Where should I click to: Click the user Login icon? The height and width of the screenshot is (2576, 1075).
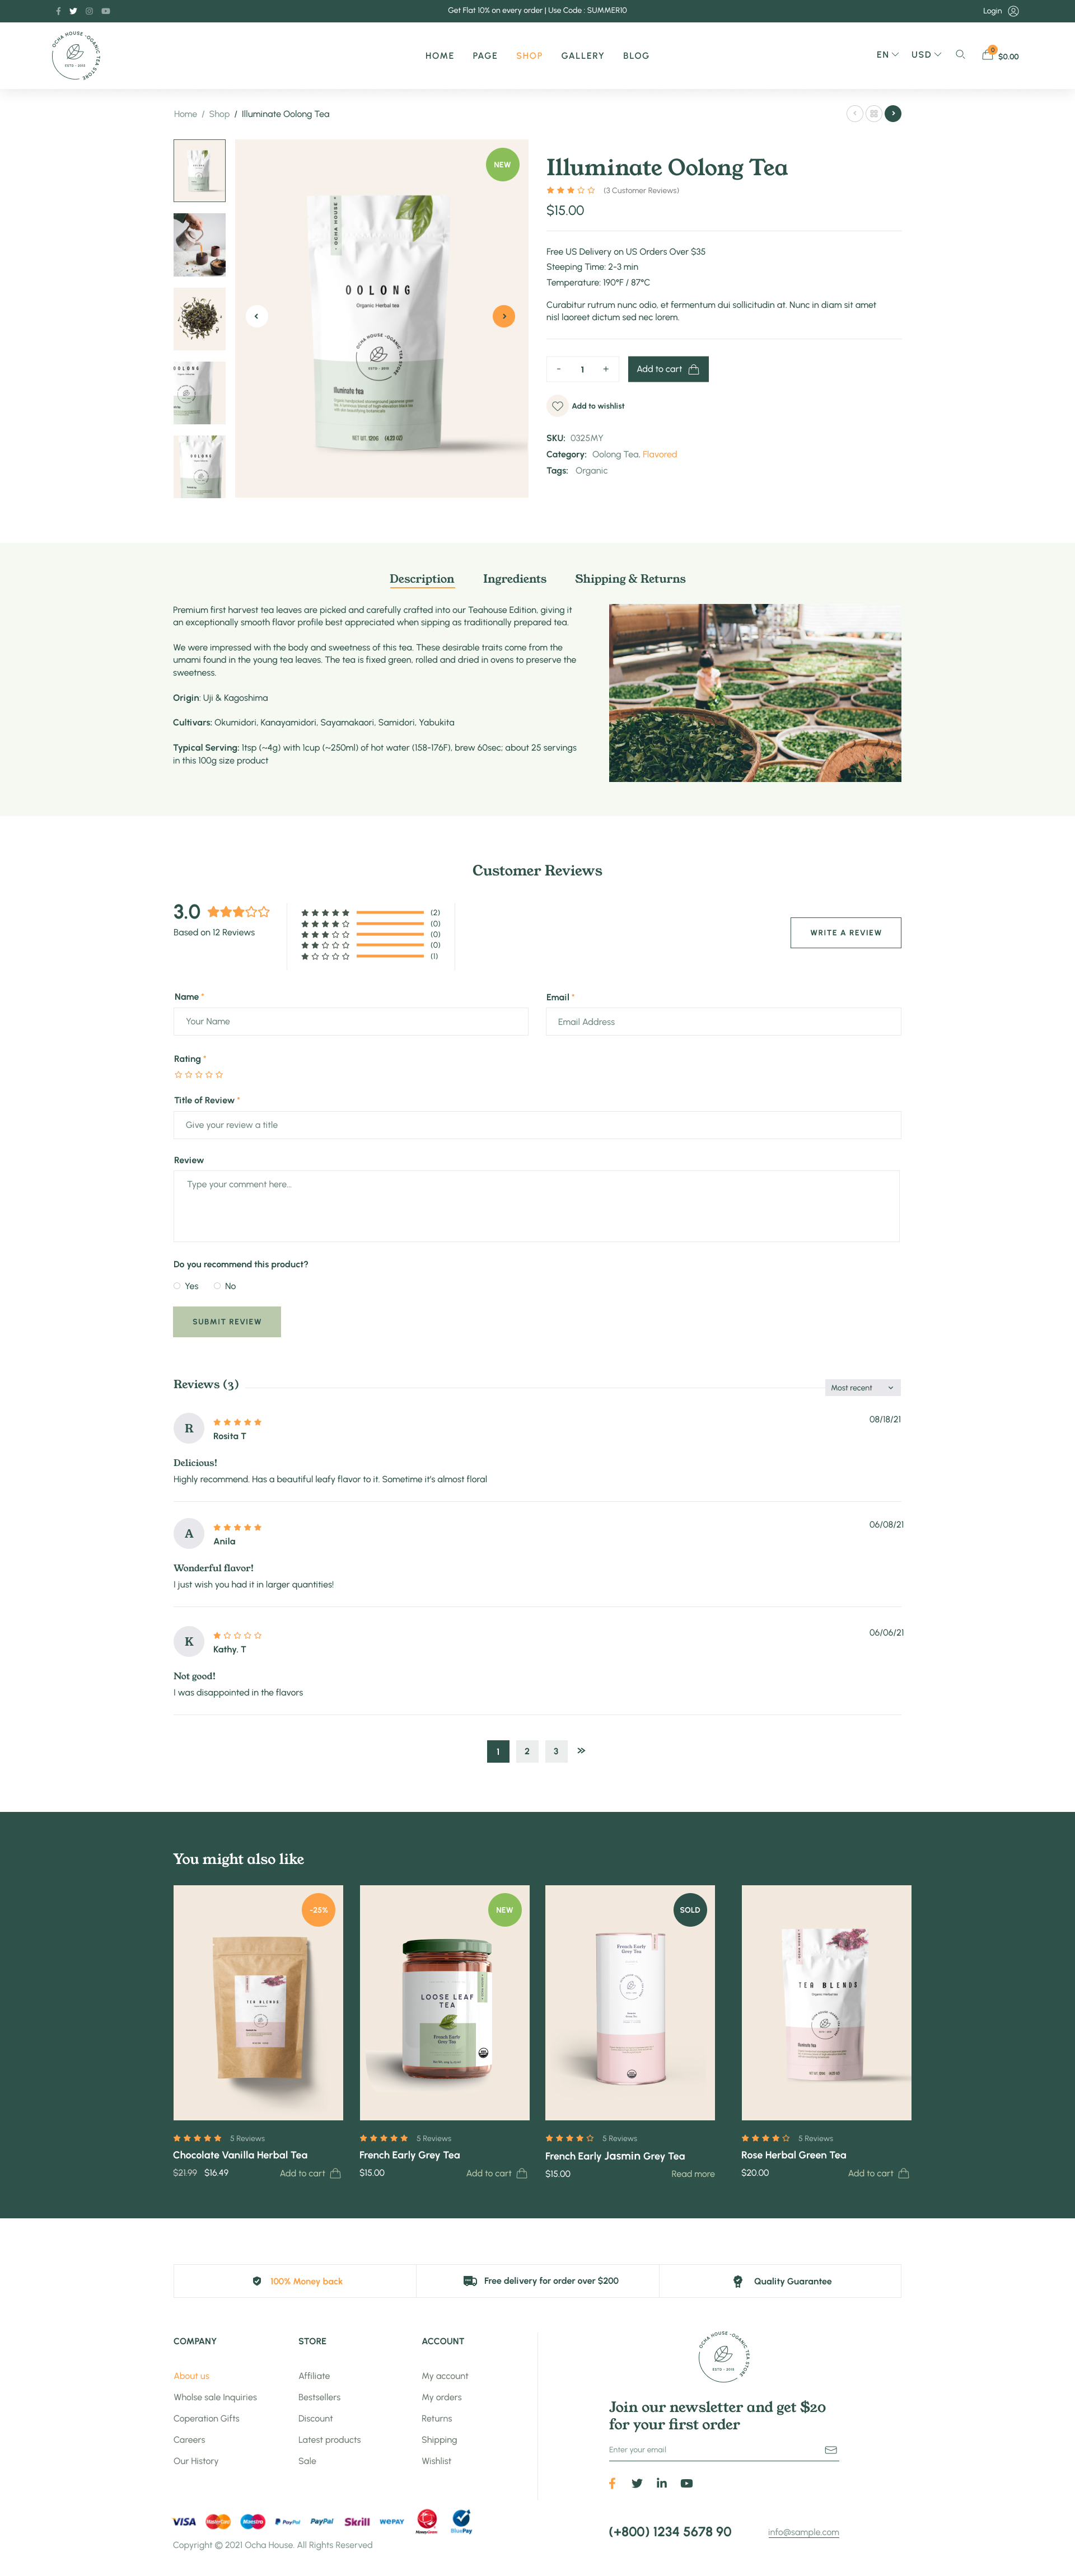pos(1013,11)
